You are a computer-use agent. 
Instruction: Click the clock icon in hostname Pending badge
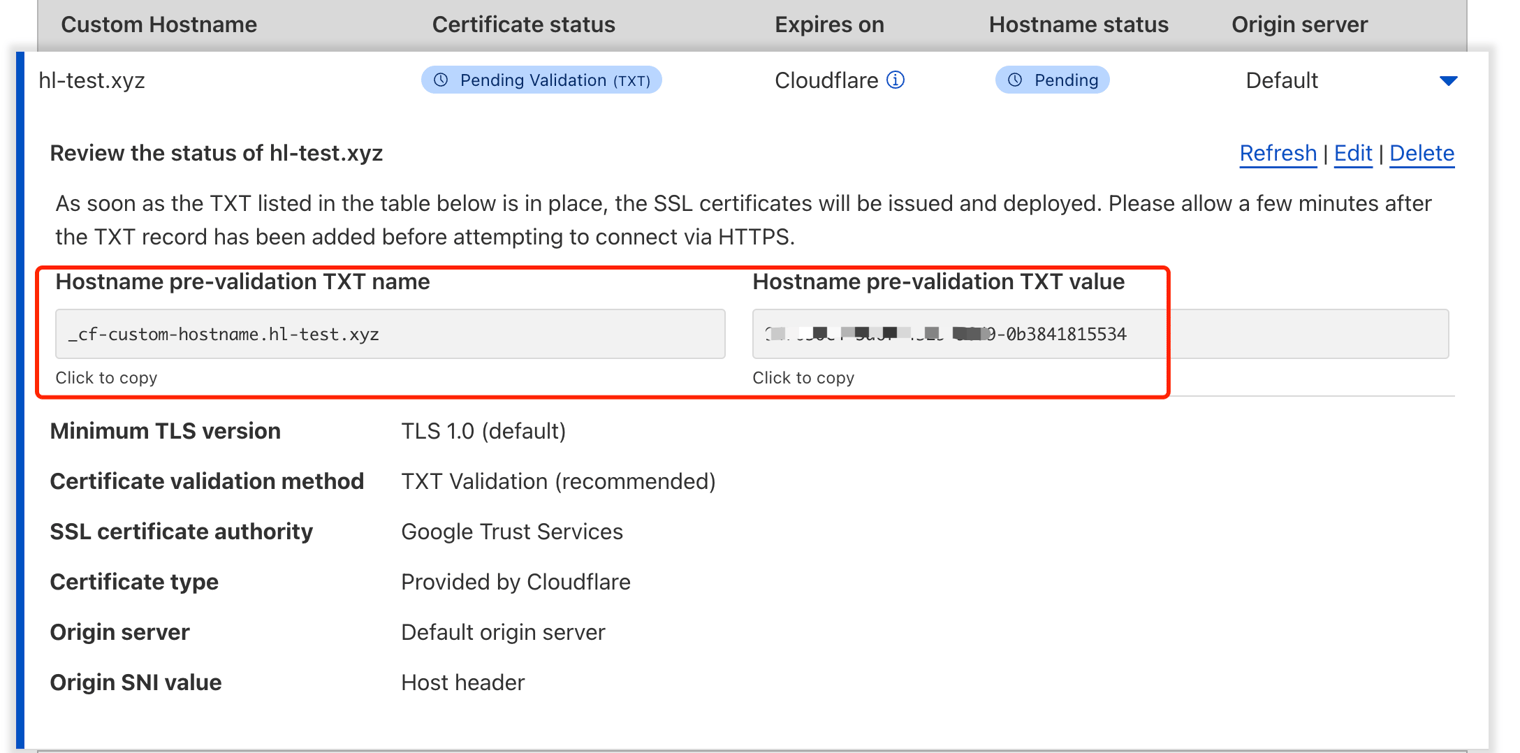coord(1015,80)
